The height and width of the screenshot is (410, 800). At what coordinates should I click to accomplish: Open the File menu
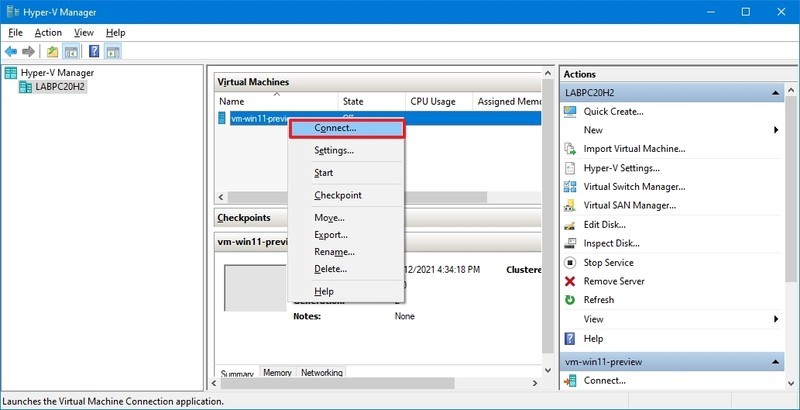[16, 33]
